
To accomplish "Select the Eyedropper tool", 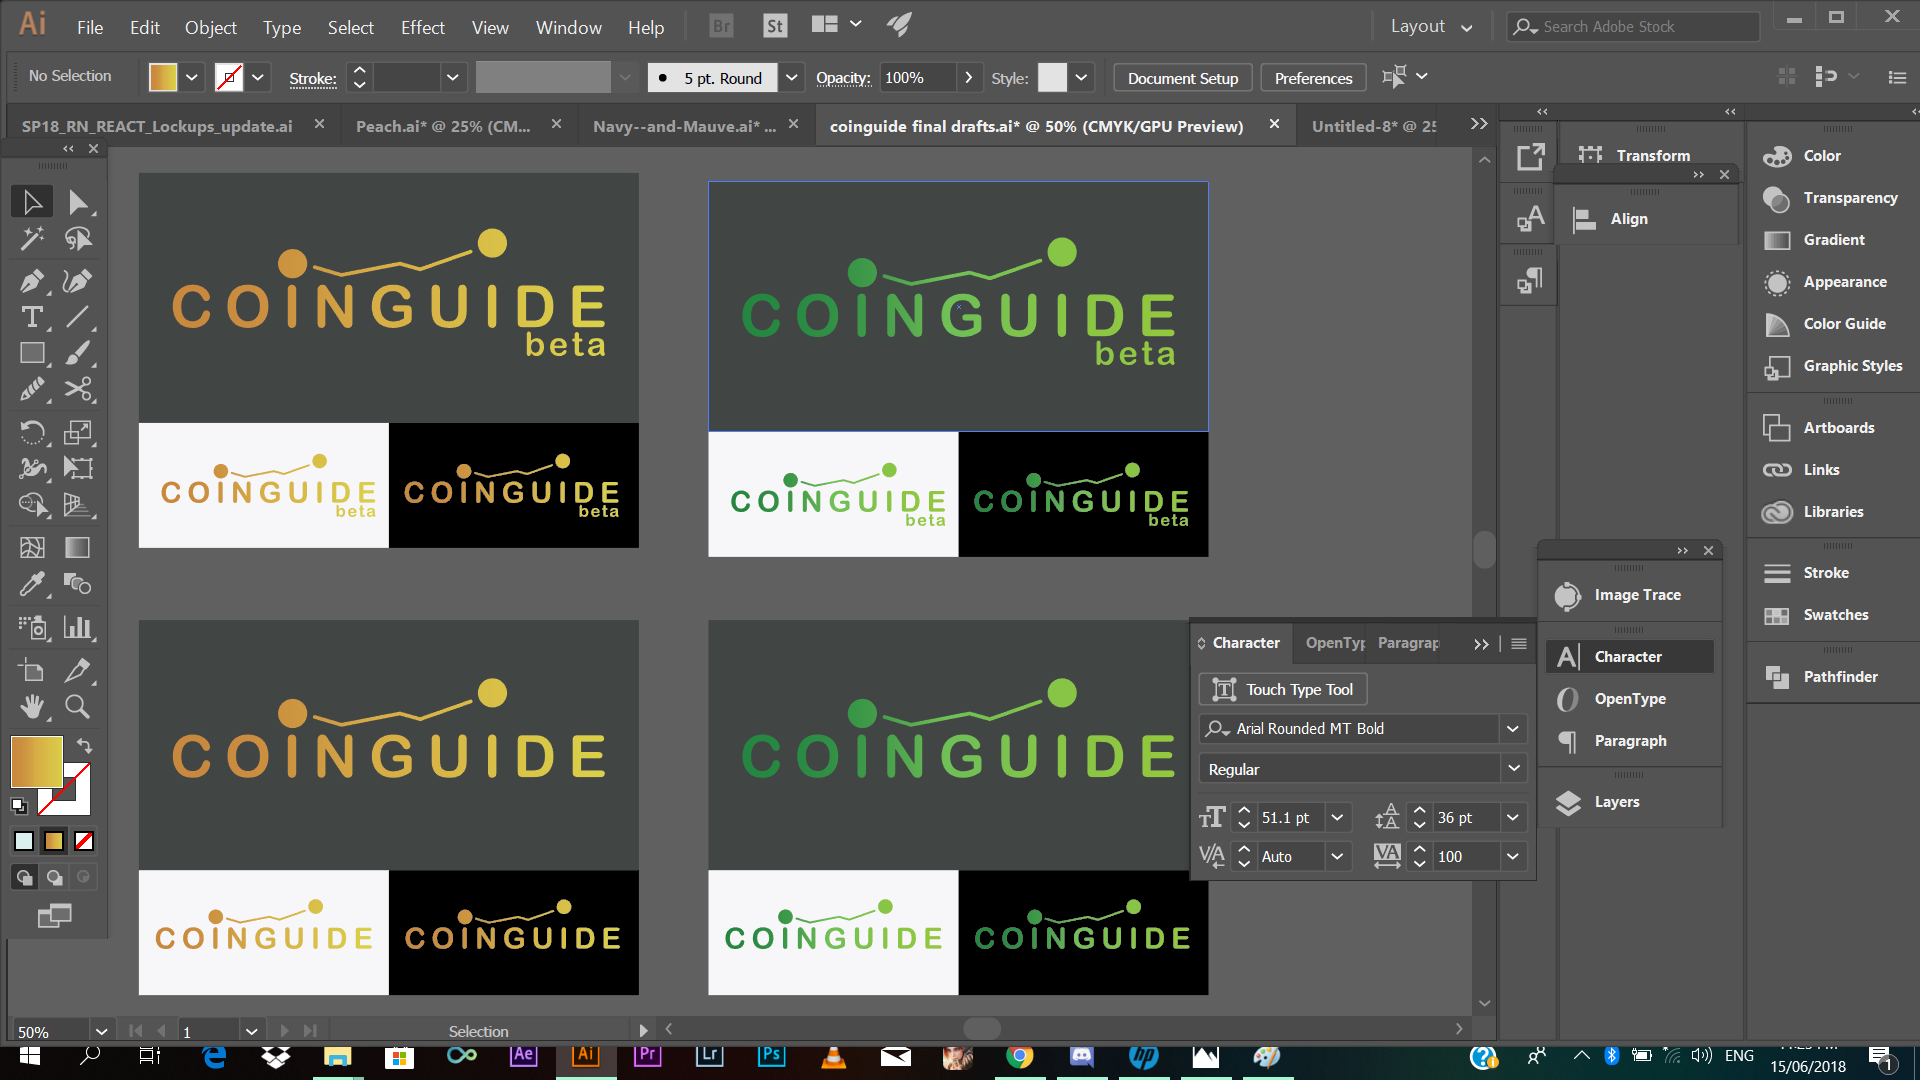I will (x=32, y=583).
